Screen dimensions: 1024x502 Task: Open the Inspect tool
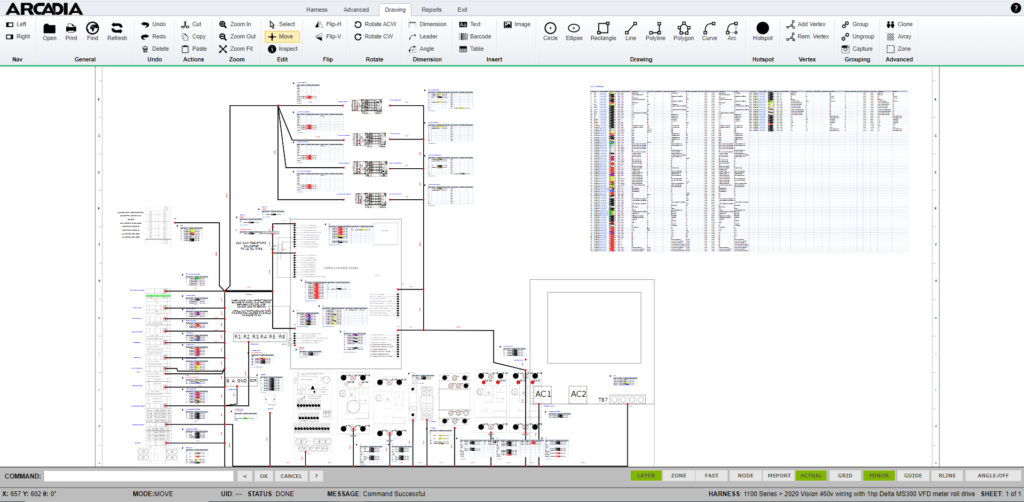[281, 48]
